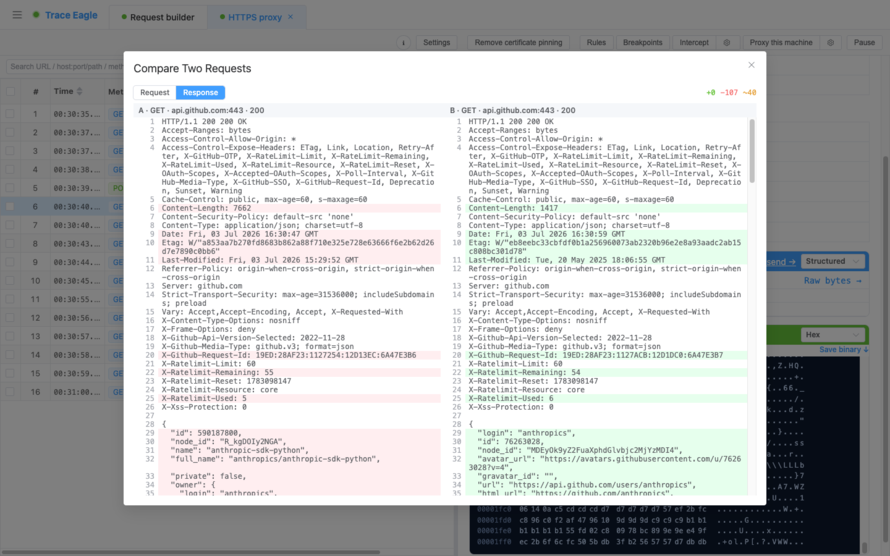Click A side "id": 590187800 line
This screenshot has height=556, width=890.
299,433
